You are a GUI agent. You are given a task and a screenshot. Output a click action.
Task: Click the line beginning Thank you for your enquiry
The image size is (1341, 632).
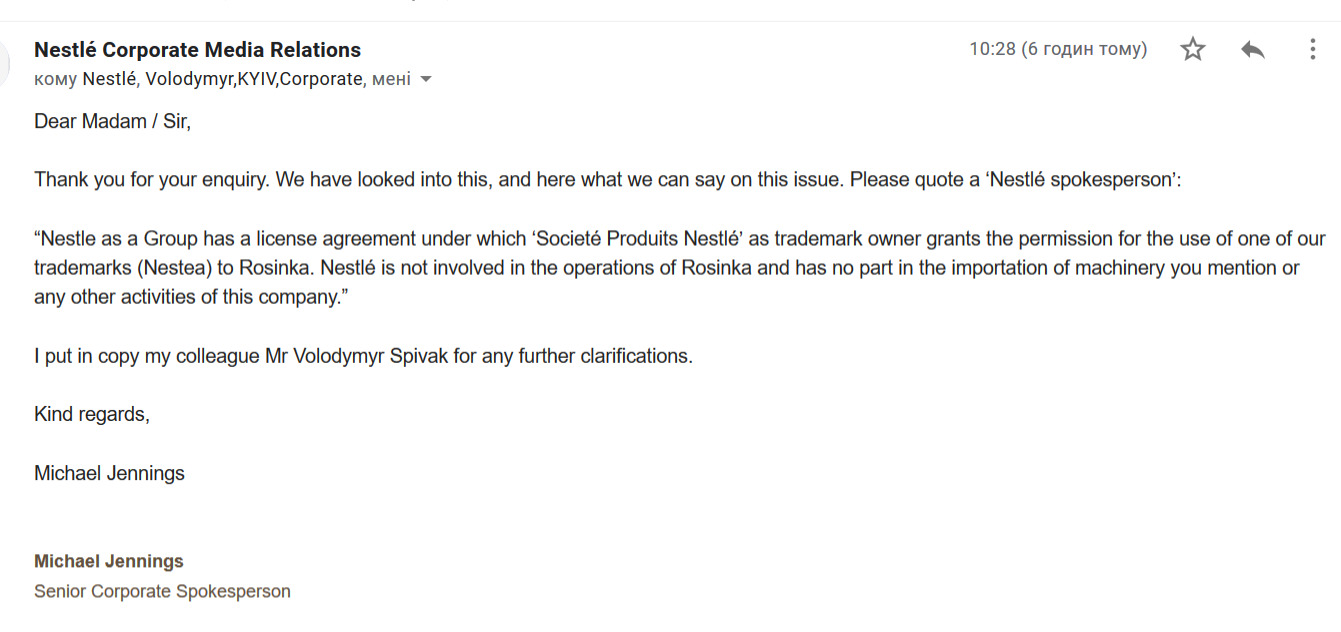click(x=608, y=180)
